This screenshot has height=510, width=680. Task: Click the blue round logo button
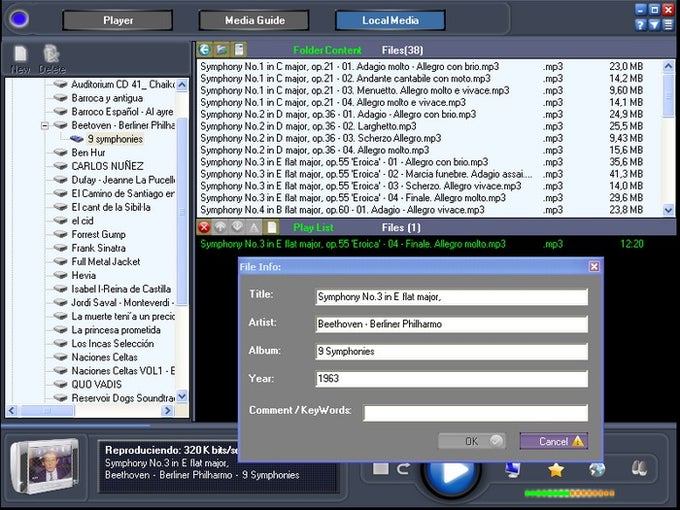click(19, 19)
